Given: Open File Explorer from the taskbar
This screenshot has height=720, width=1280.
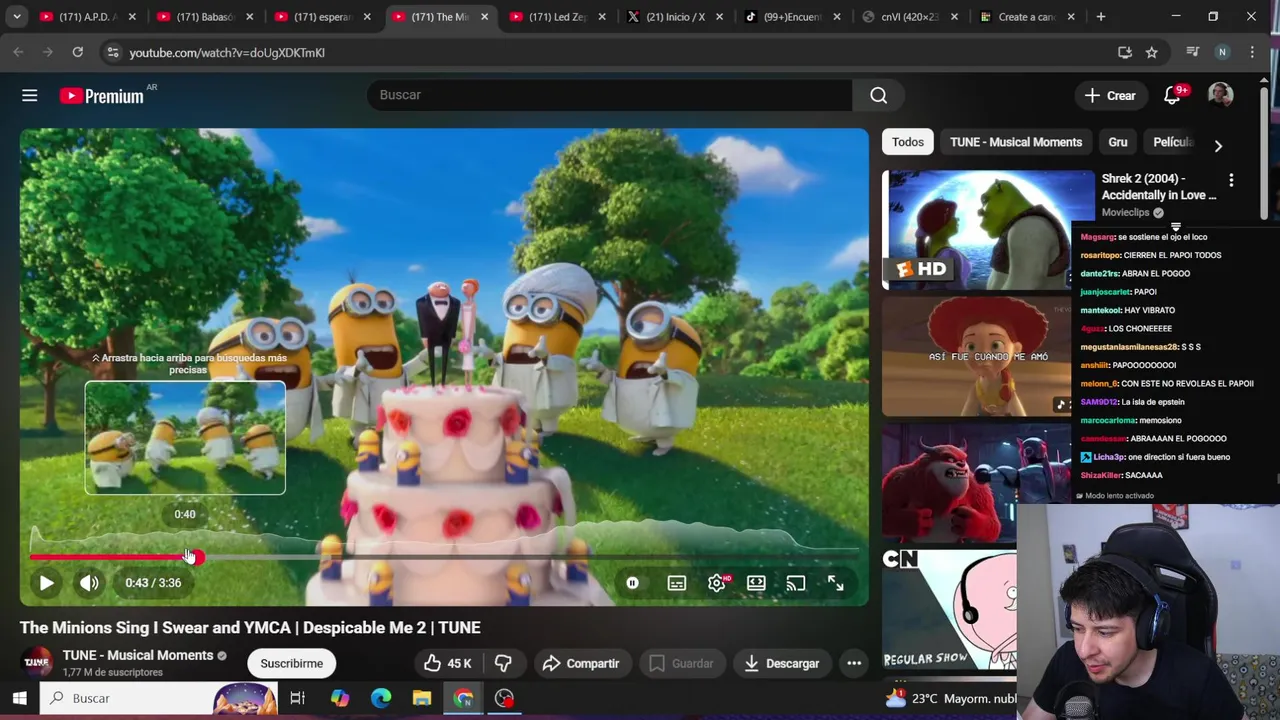Looking at the screenshot, I should point(422,698).
